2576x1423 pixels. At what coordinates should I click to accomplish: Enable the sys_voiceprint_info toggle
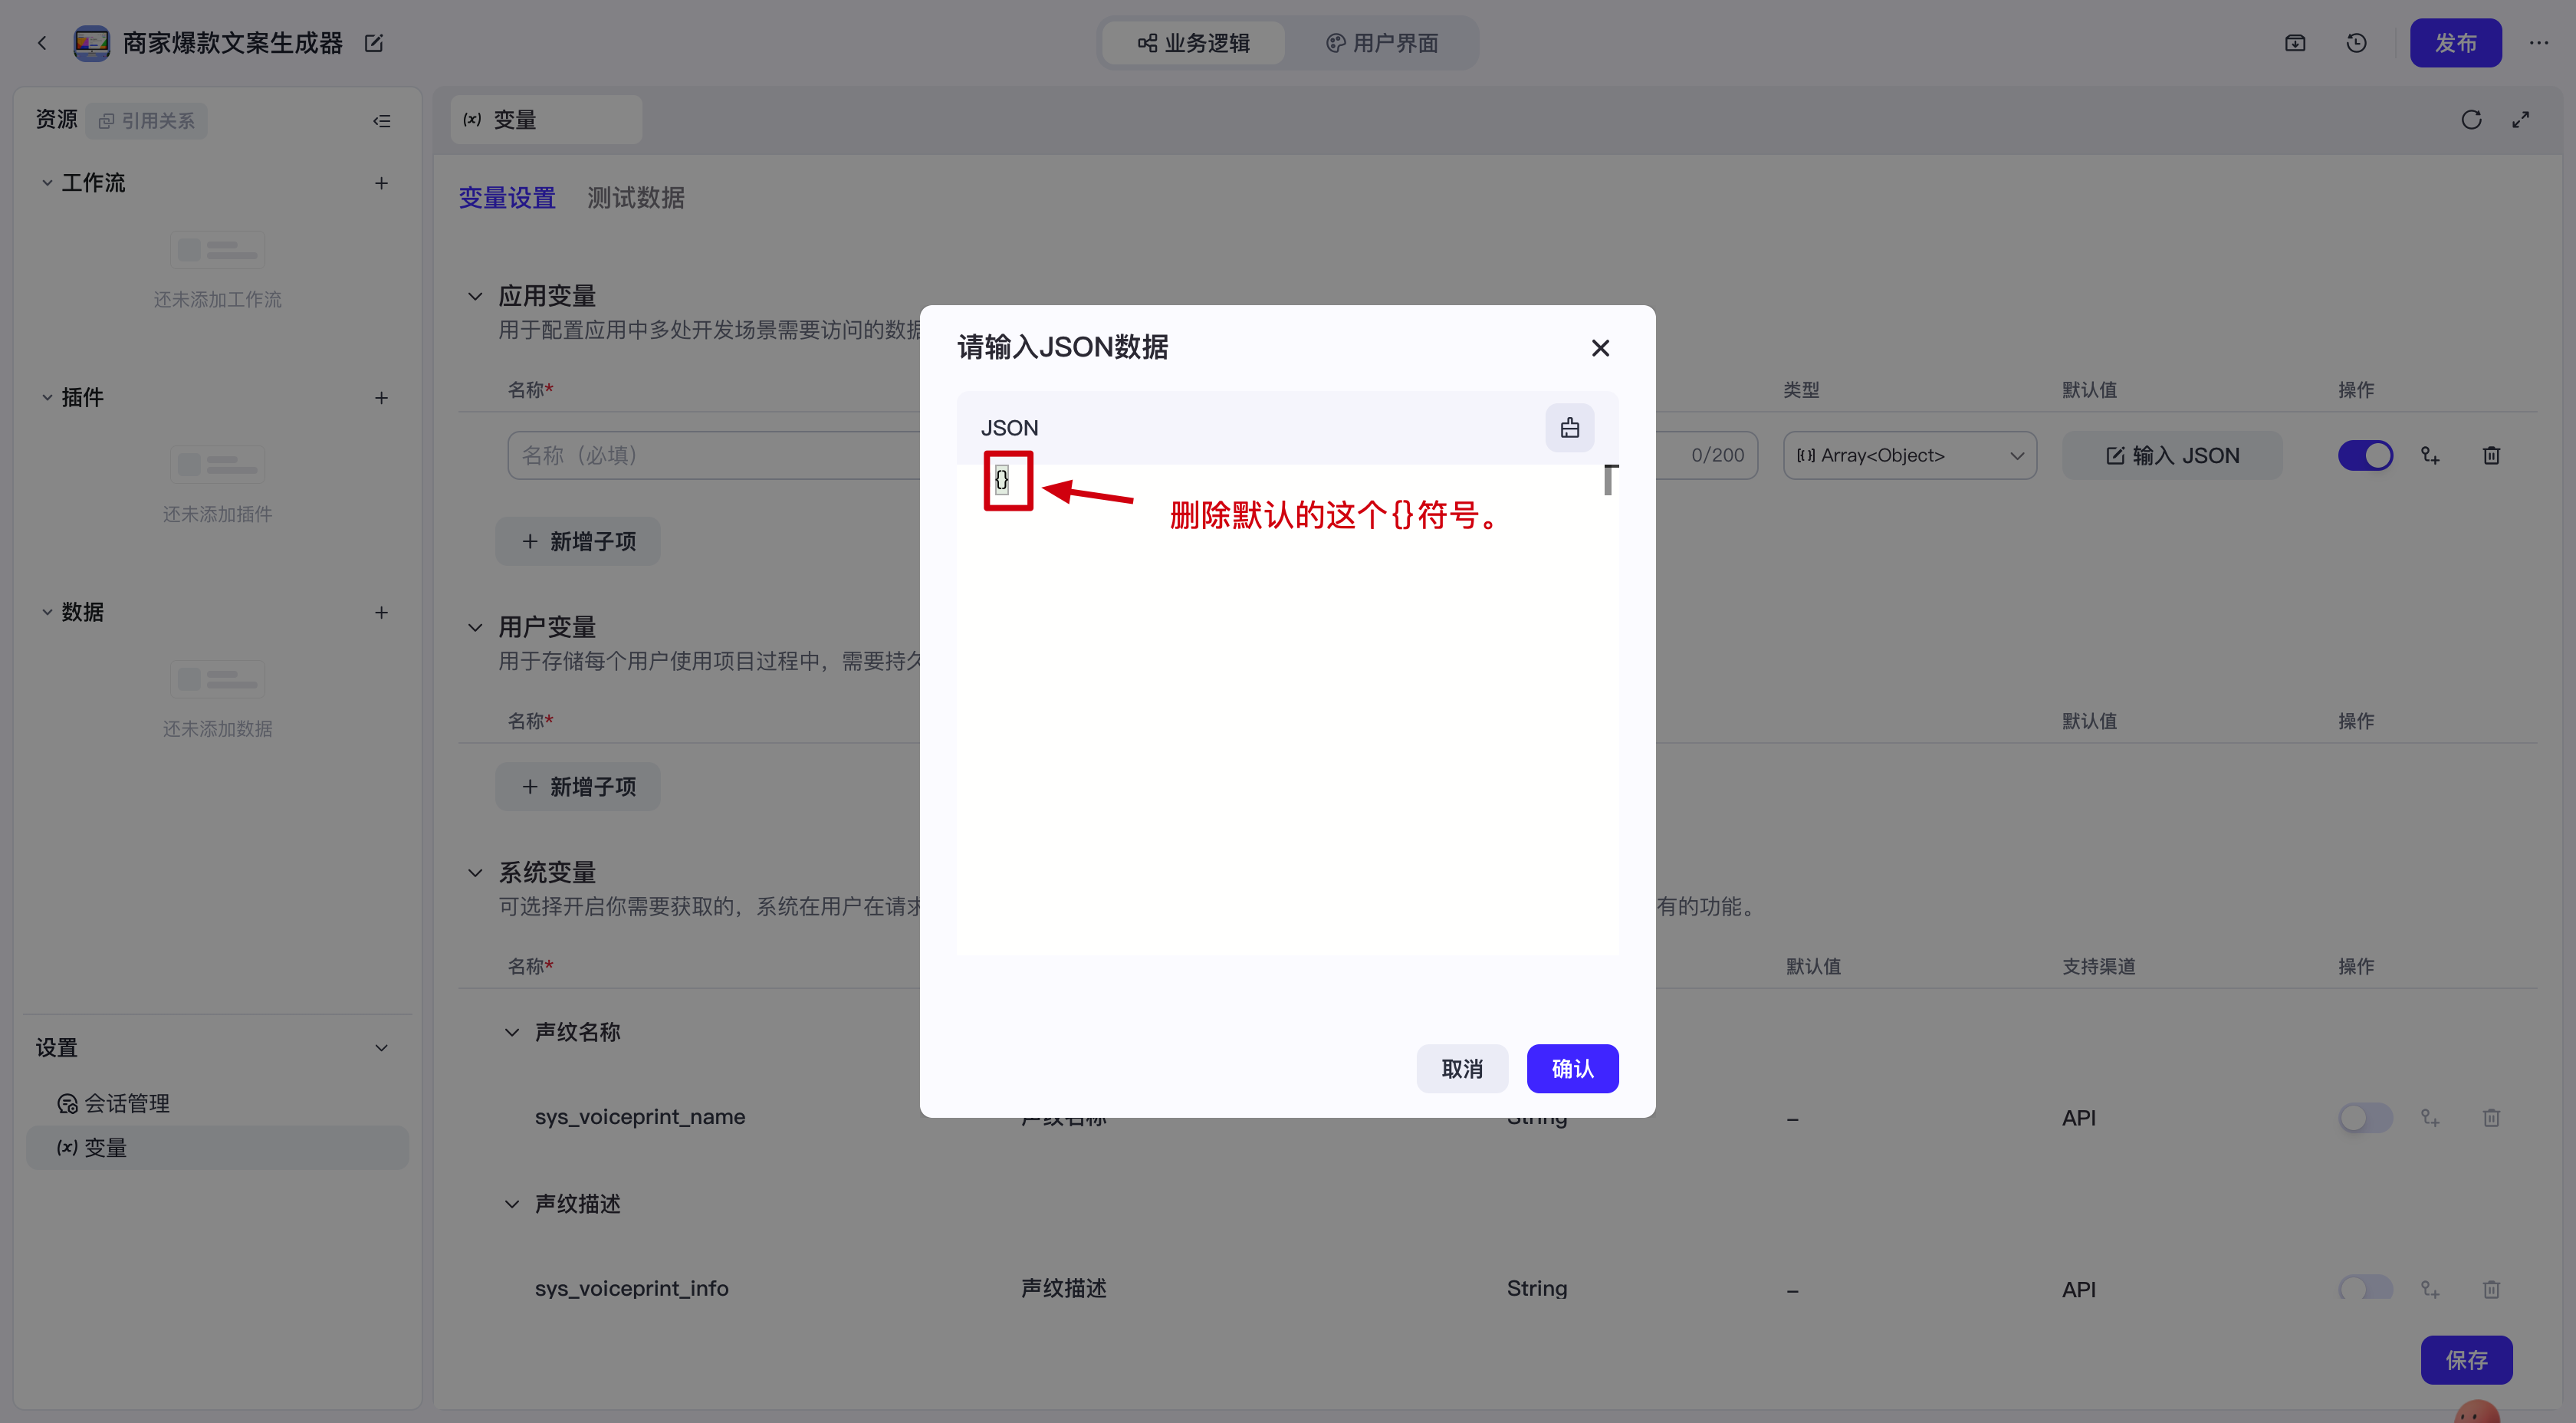tap(2365, 1288)
